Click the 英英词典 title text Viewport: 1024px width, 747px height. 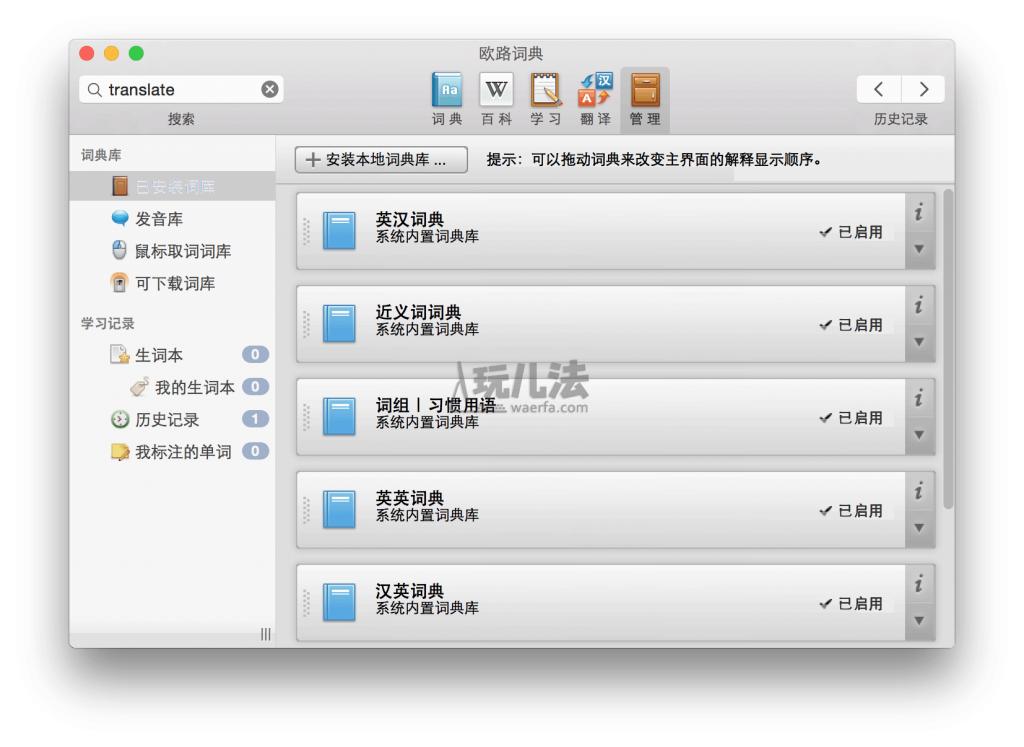[x=410, y=498]
